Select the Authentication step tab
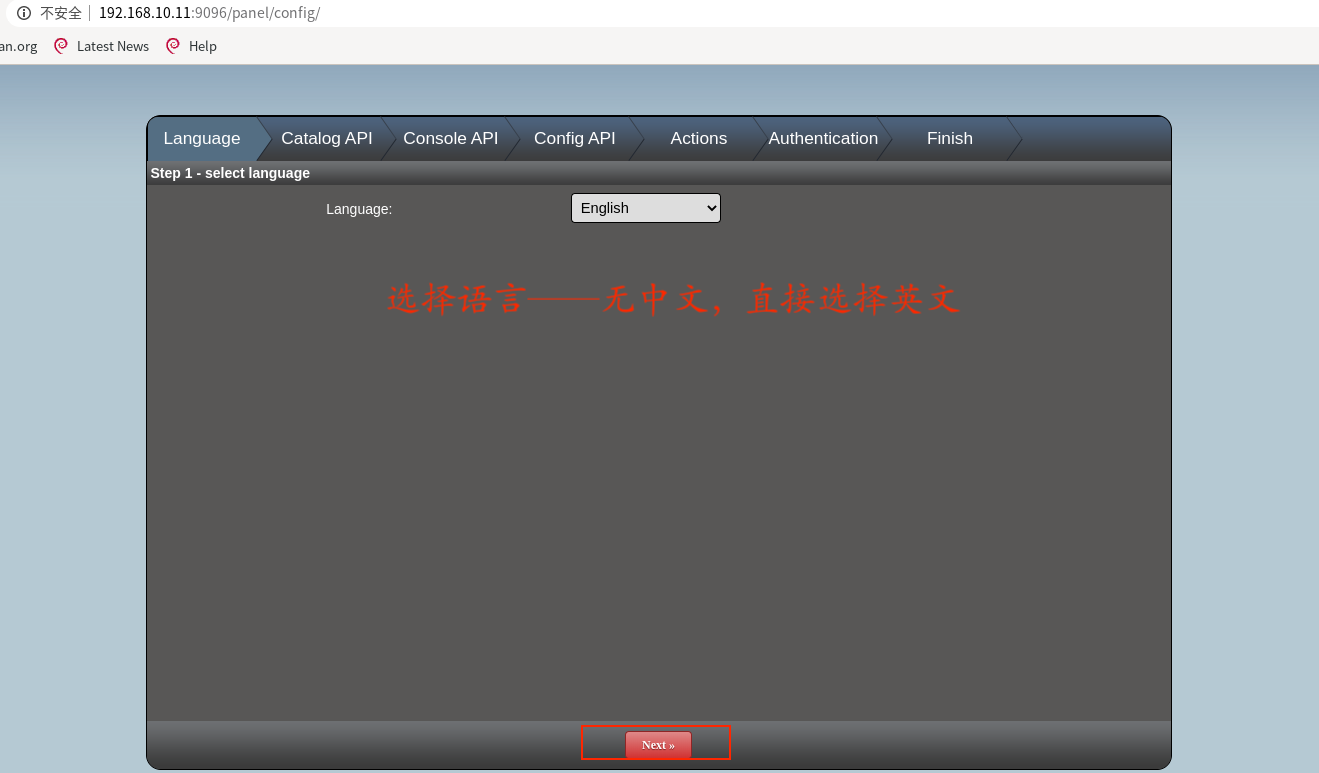Viewport: 1319px width, 773px height. (x=822, y=139)
